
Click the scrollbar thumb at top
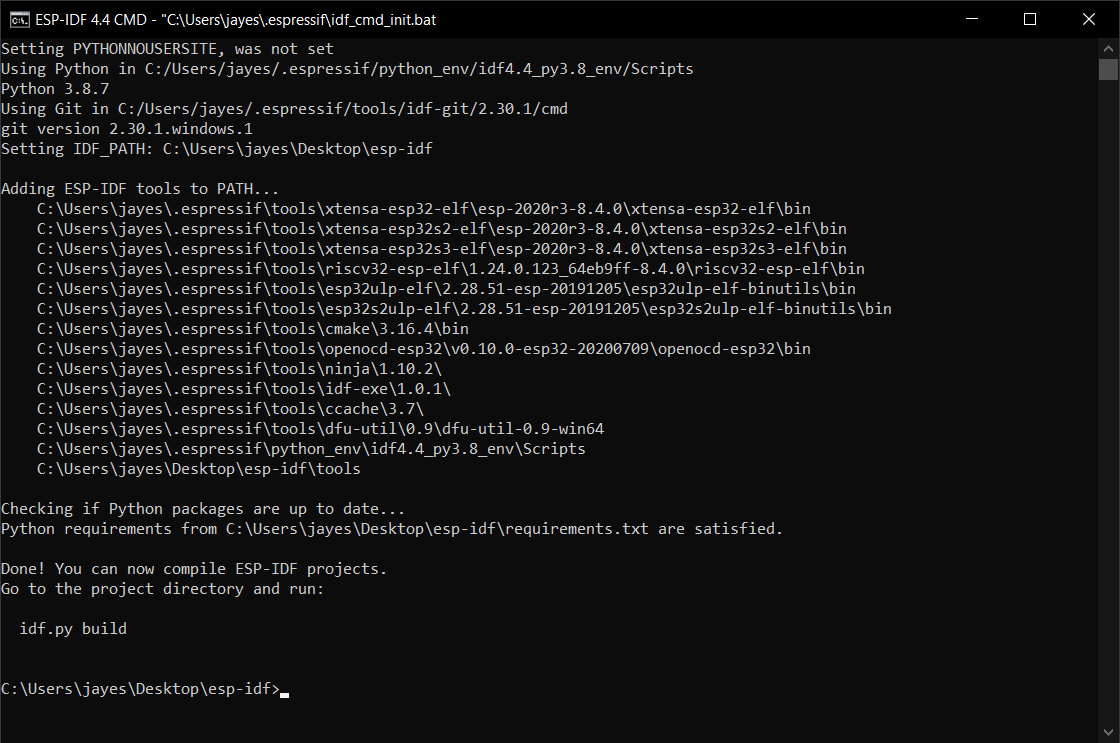tap(1110, 68)
